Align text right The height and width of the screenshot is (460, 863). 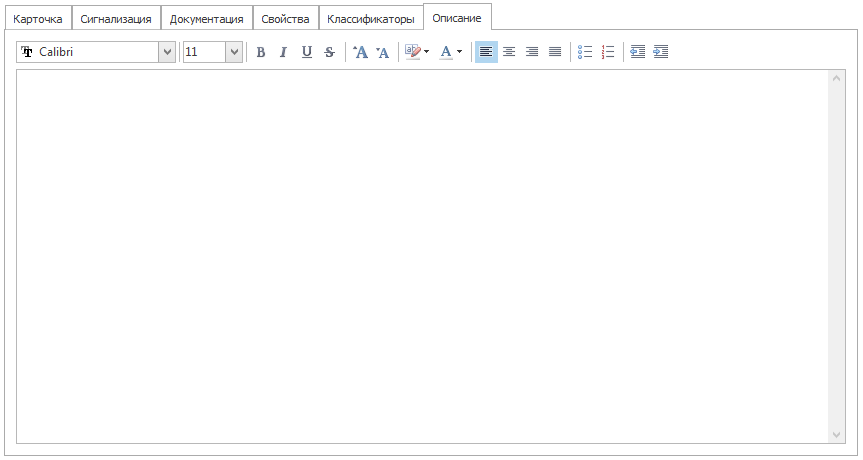(x=532, y=52)
